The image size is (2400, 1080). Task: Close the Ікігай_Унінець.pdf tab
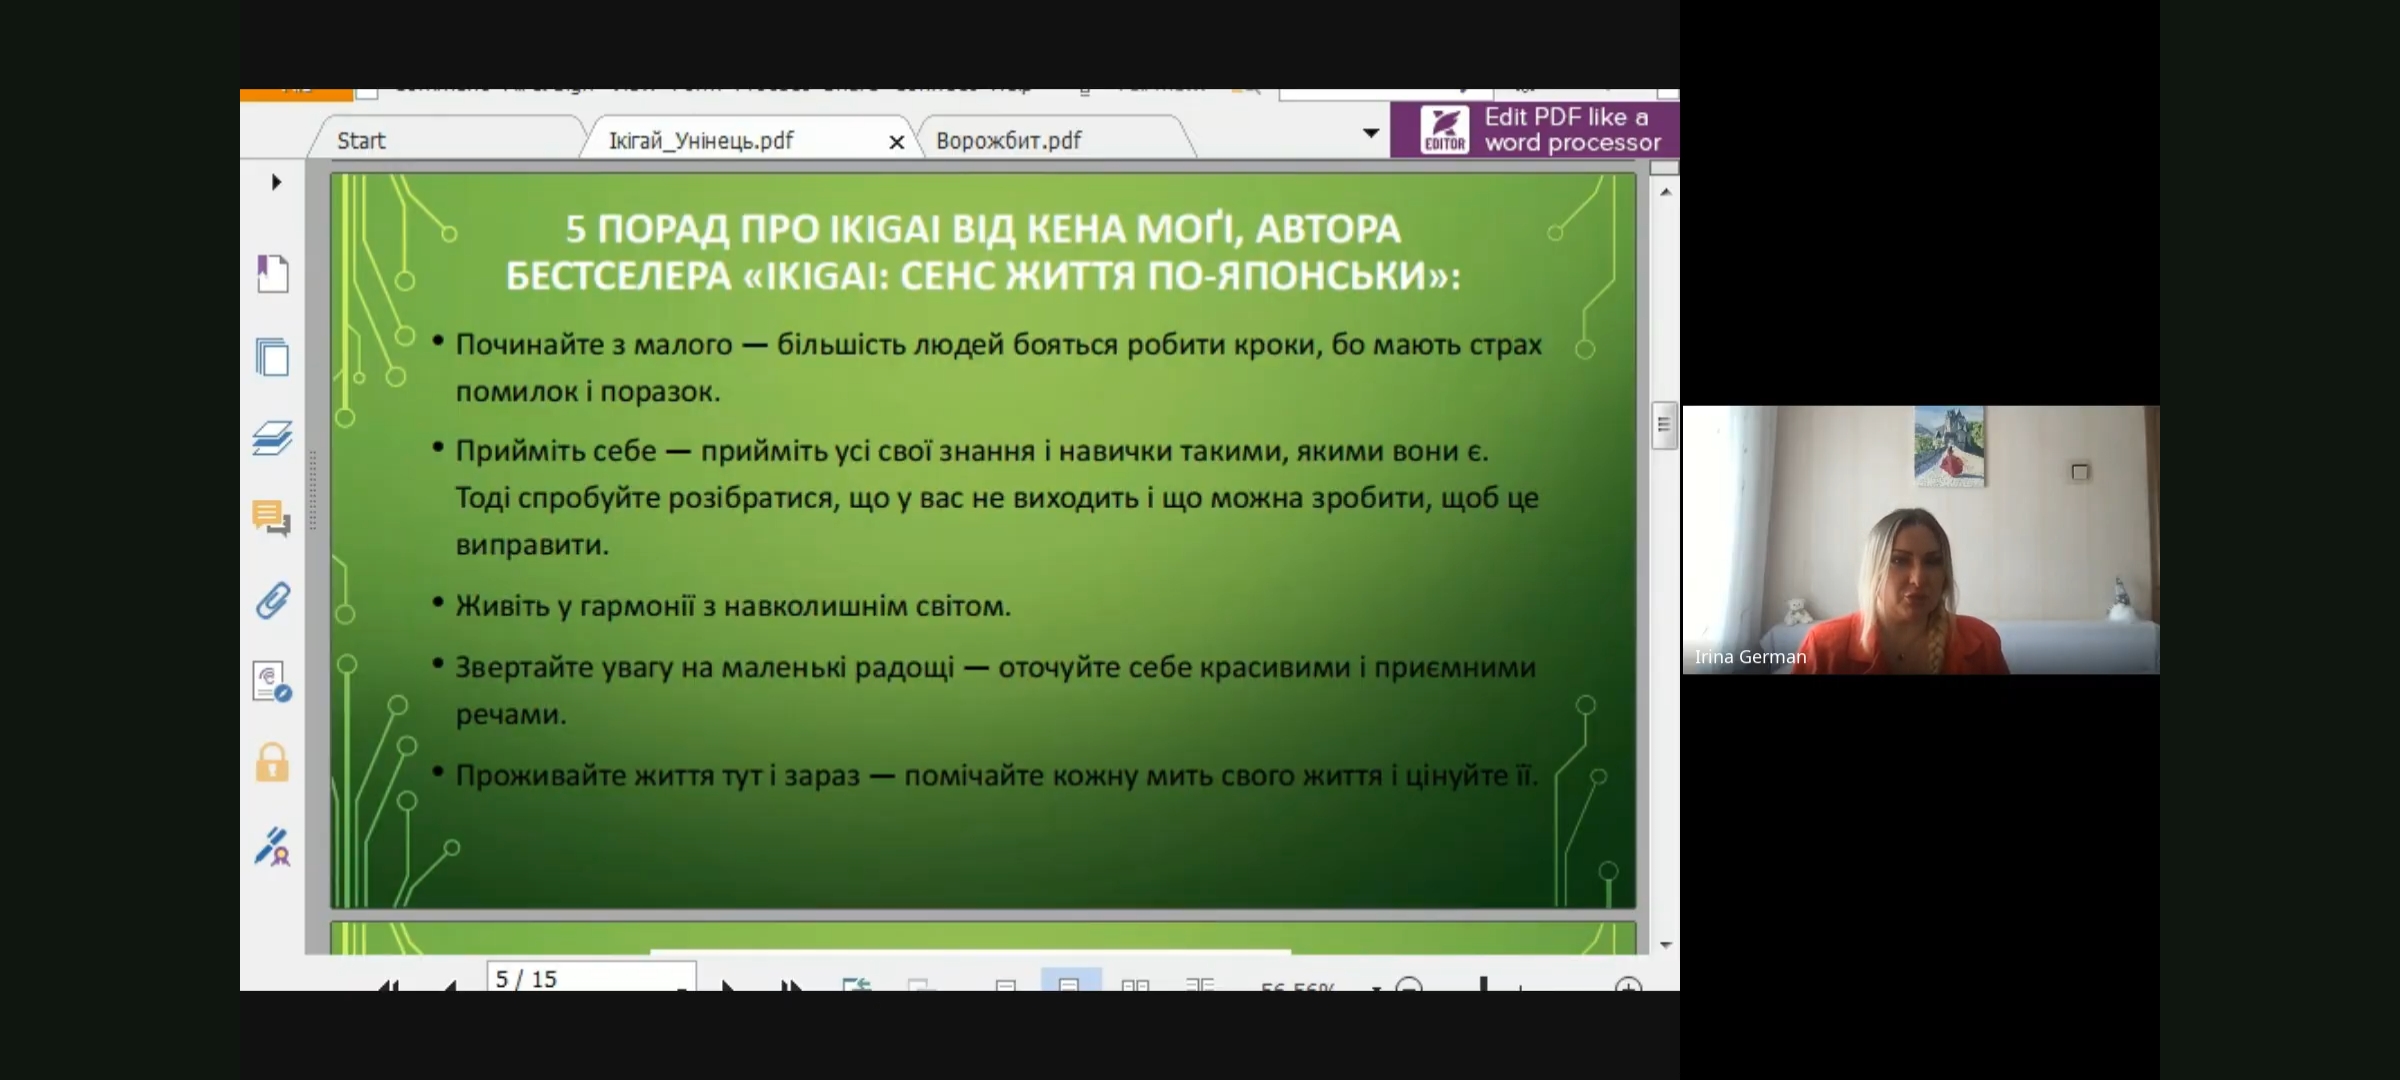click(896, 143)
